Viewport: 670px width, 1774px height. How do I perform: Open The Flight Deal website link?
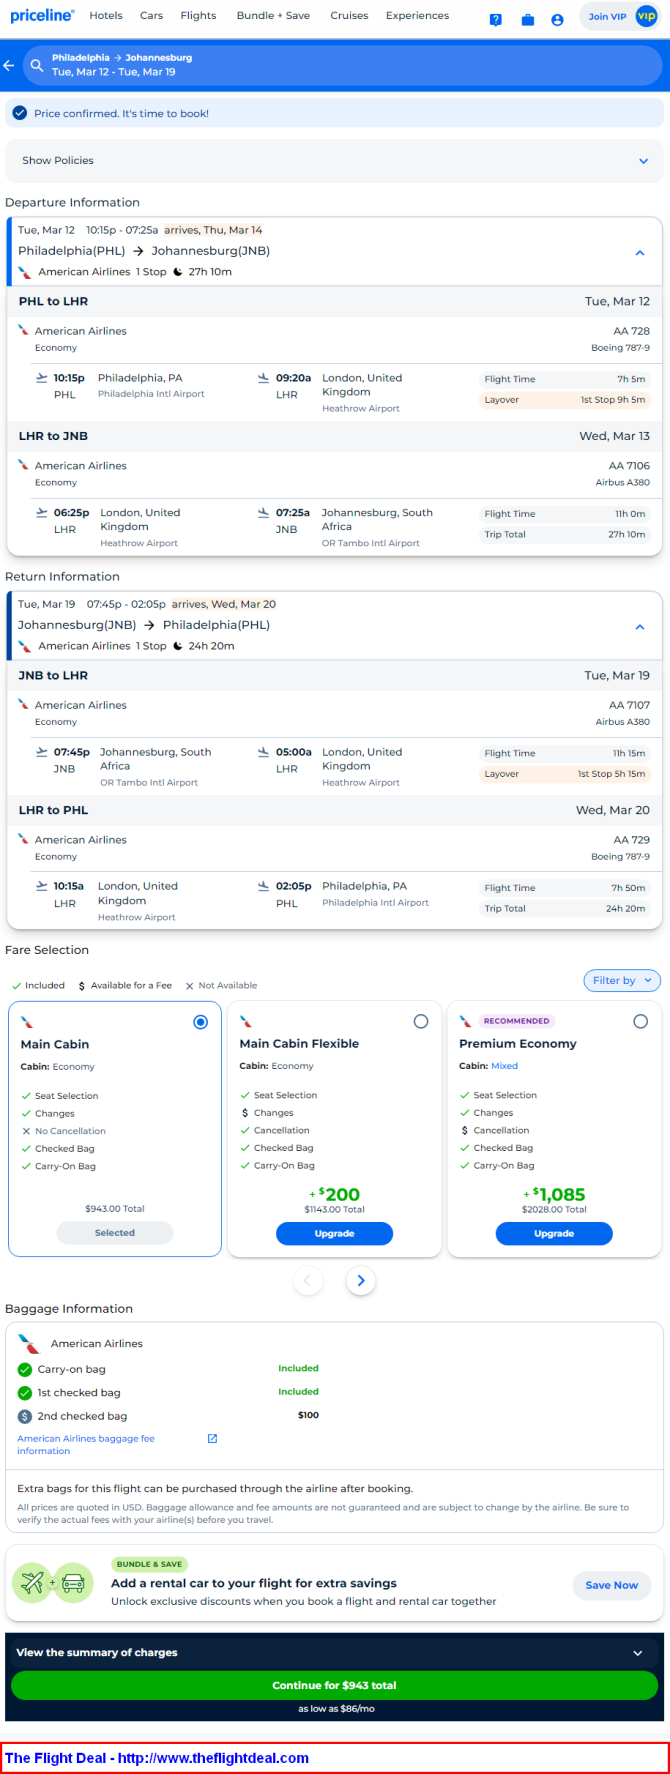pos(157,1758)
